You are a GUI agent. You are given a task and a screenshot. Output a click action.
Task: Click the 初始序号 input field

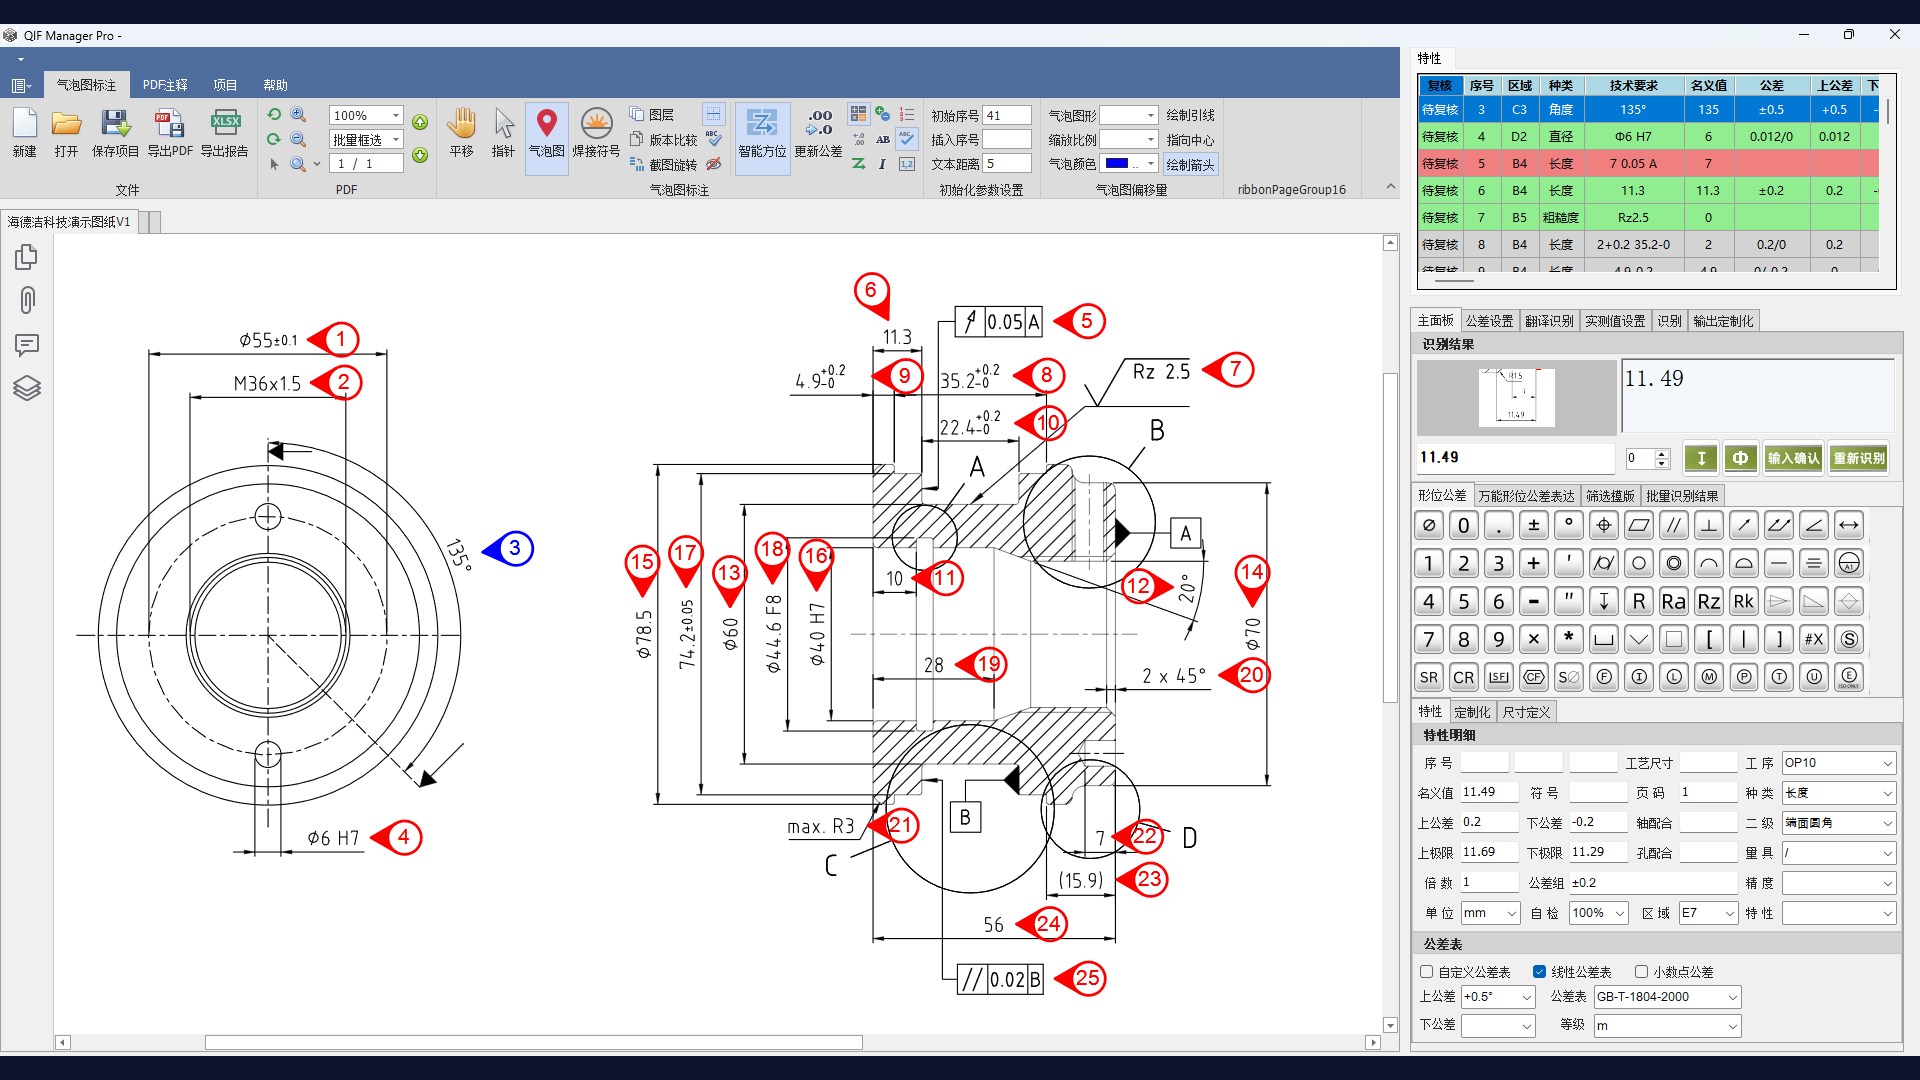point(1007,116)
